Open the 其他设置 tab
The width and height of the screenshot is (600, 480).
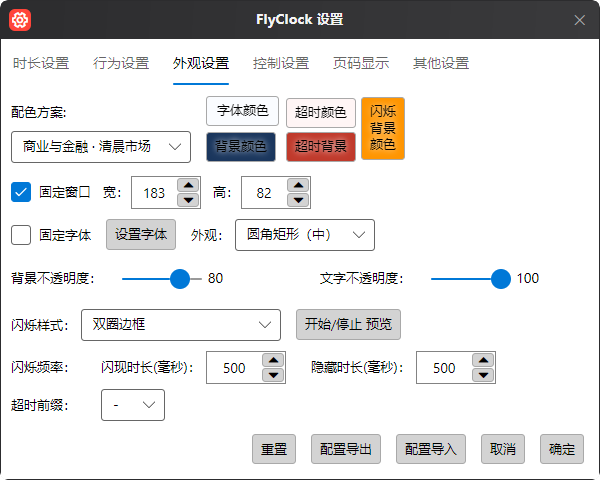click(441, 63)
